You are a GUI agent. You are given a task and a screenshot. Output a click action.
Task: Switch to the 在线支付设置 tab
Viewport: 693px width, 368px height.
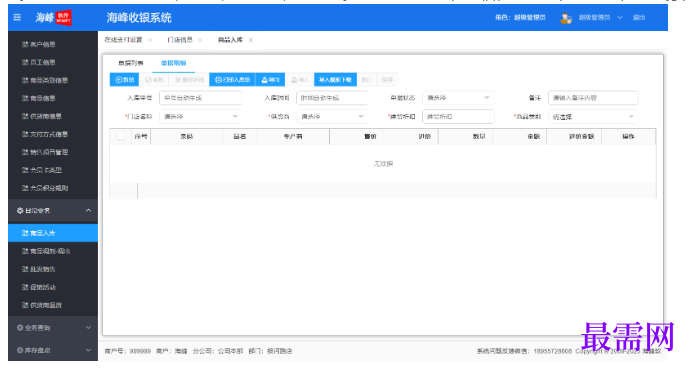(123, 40)
